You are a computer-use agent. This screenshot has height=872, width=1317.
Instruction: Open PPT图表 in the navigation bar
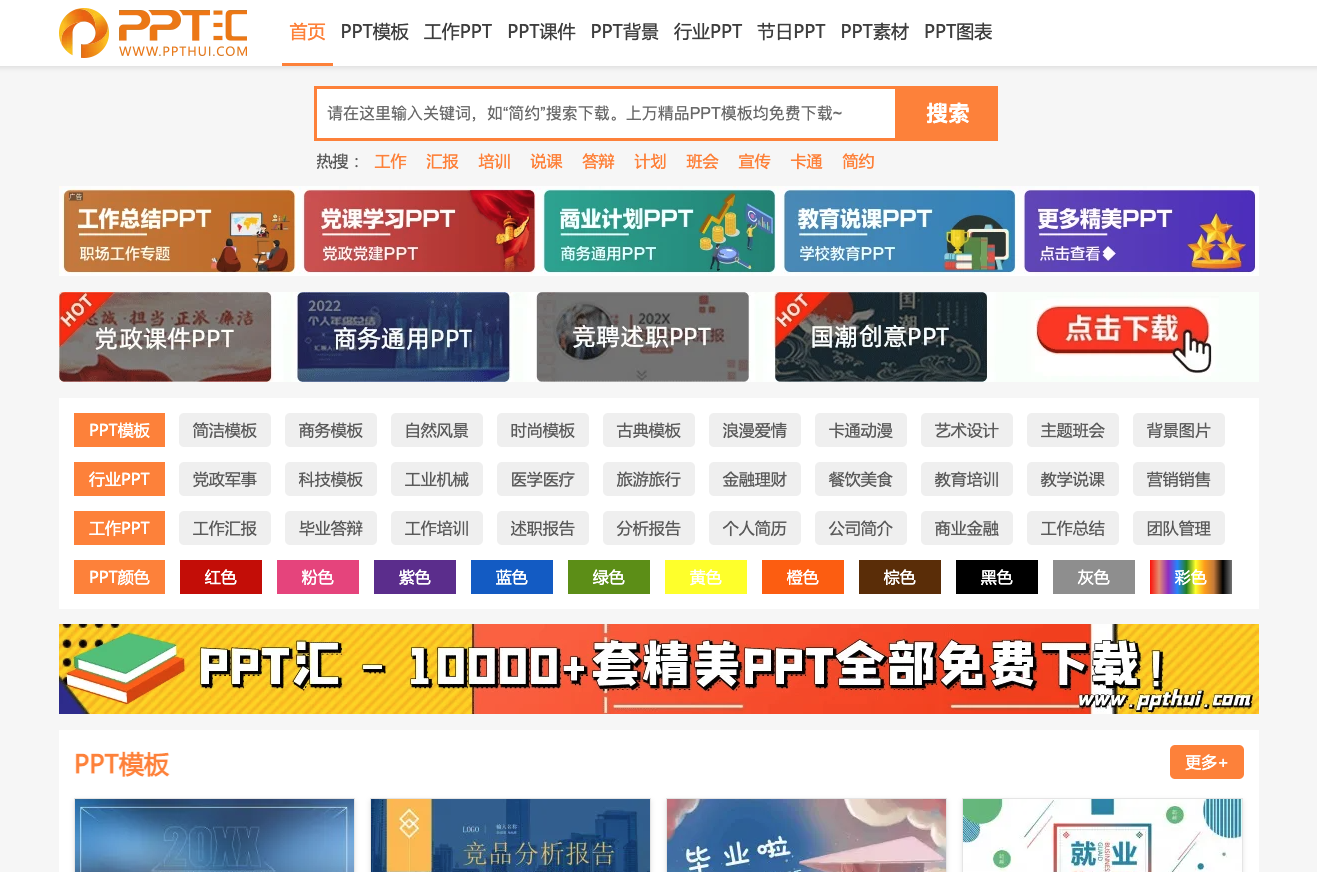(x=958, y=32)
